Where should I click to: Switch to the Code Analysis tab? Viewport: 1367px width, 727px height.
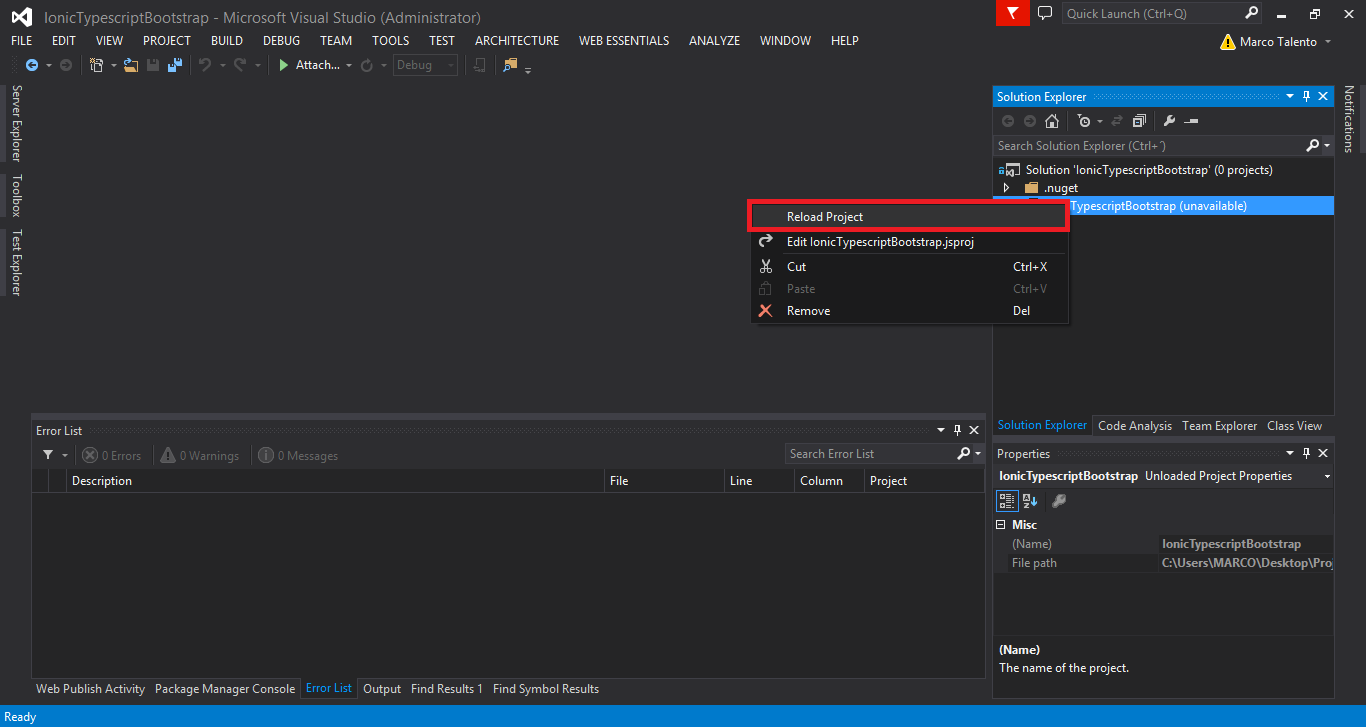pos(1135,426)
